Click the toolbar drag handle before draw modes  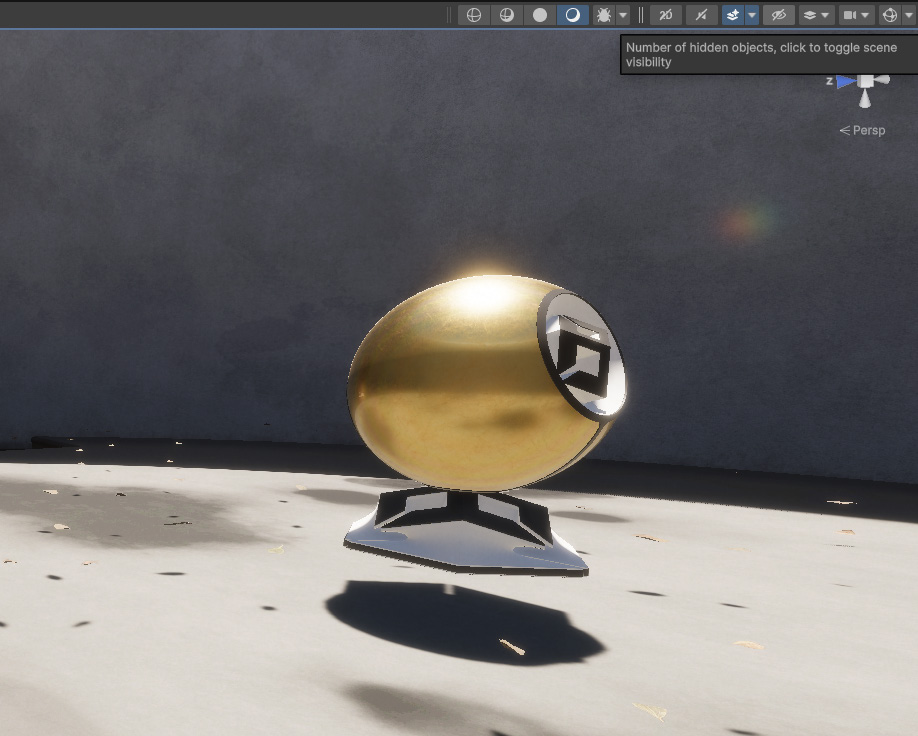449,15
